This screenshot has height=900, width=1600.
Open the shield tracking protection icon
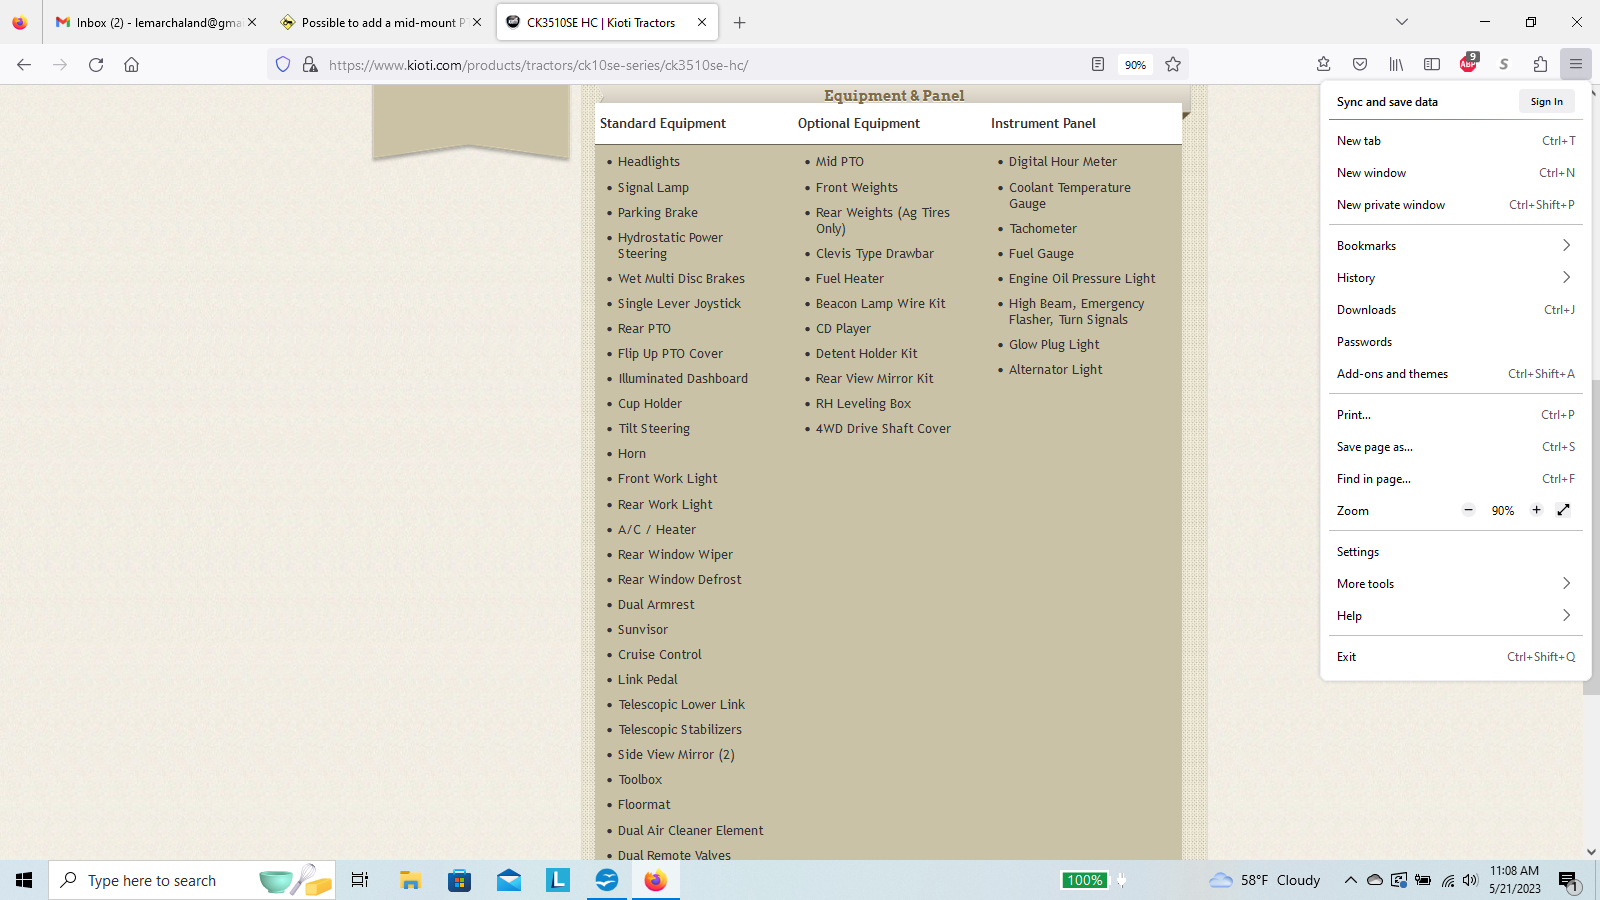(x=283, y=65)
